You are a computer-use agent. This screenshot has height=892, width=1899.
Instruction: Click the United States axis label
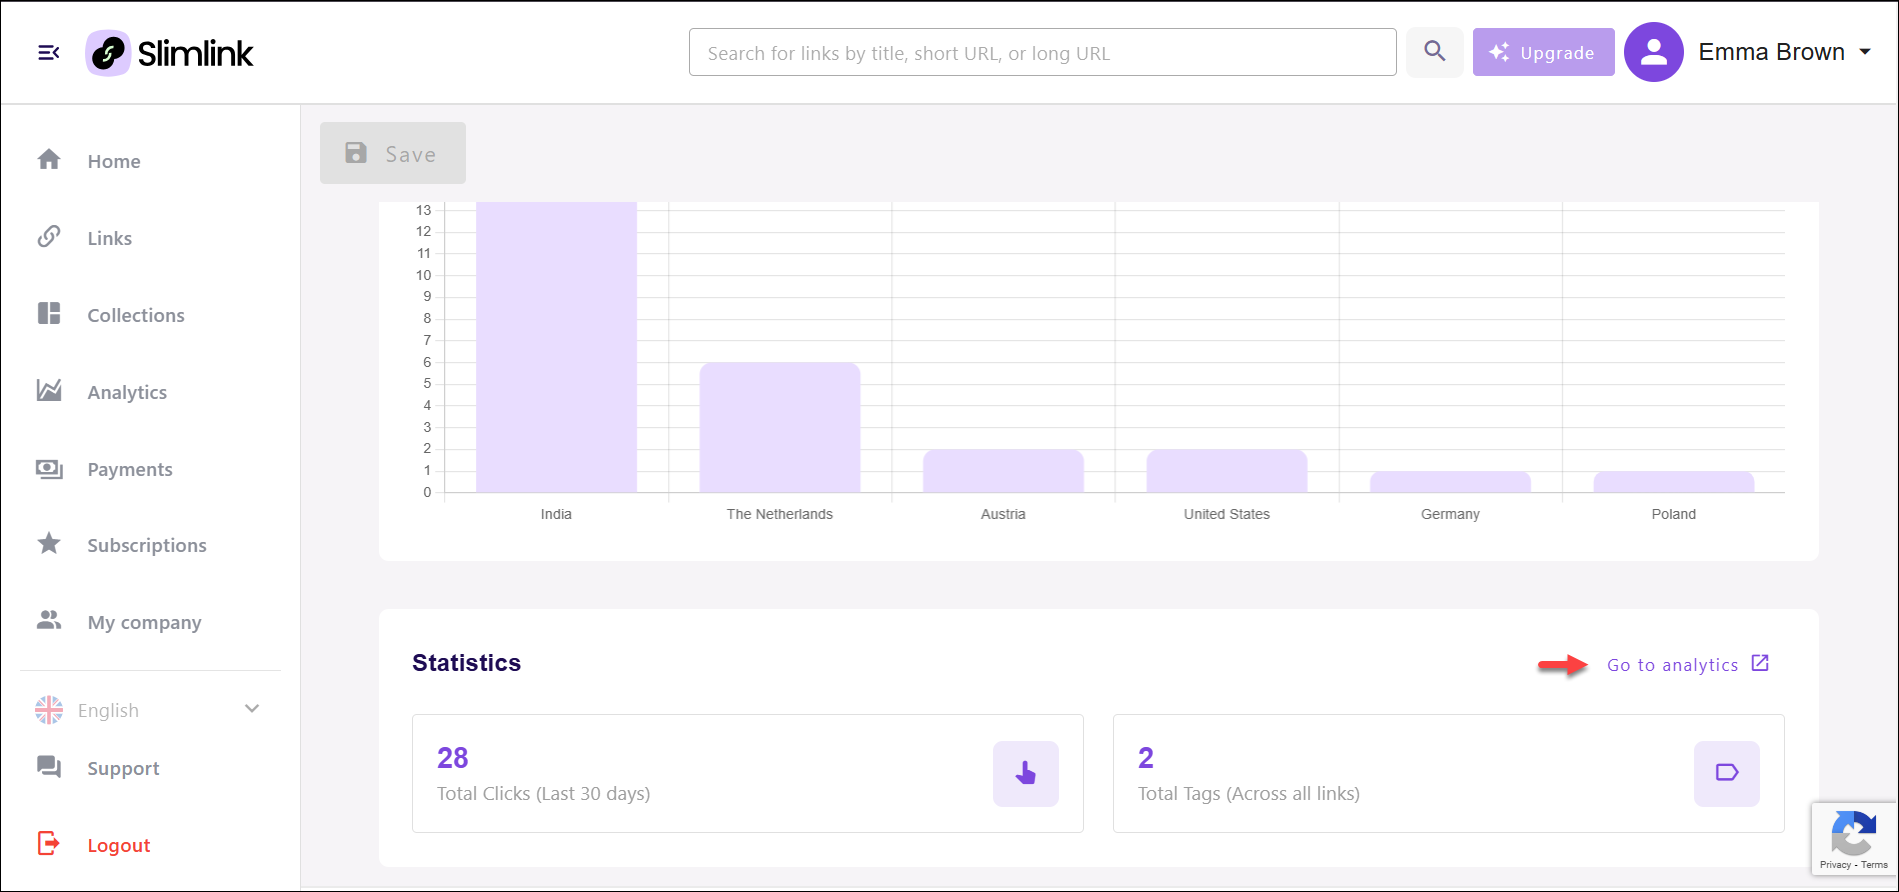tap(1227, 514)
